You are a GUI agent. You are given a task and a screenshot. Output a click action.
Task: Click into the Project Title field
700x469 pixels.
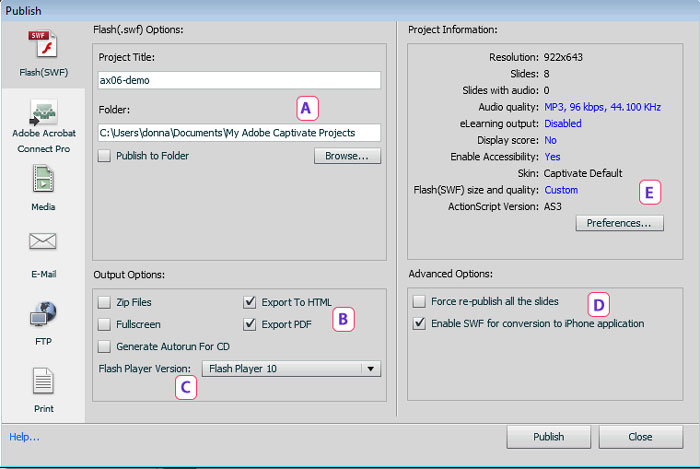(240, 80)
